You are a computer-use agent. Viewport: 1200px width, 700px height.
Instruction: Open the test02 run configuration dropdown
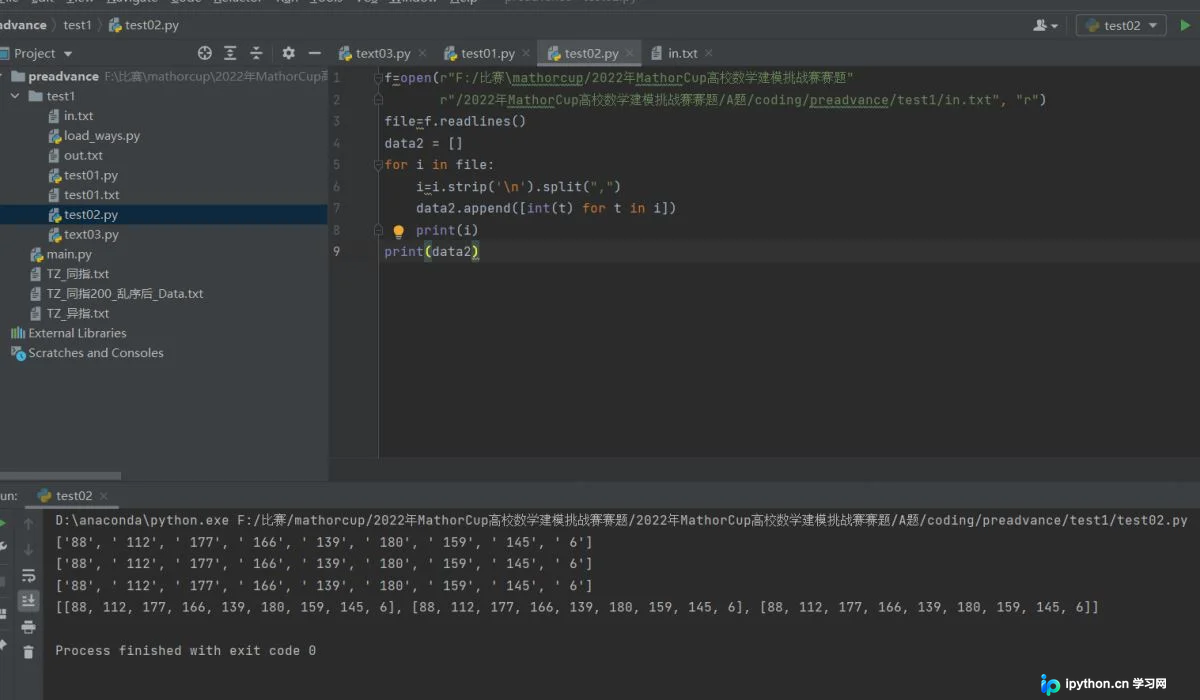pyautogui.click(x=1121, y=25)
